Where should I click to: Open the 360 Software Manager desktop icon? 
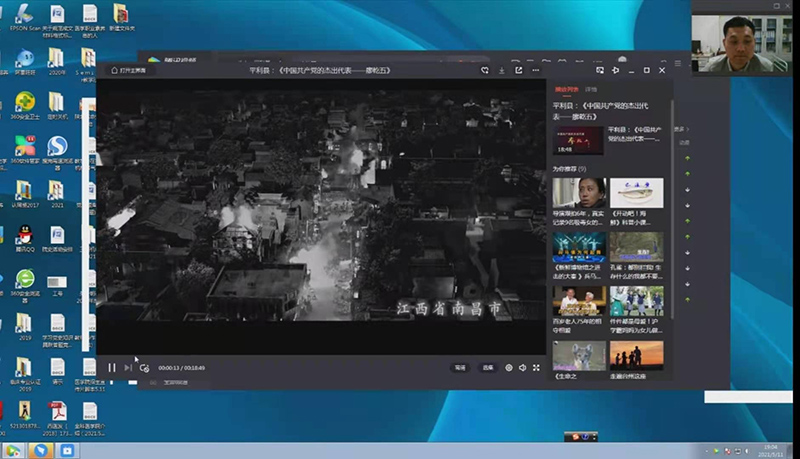click(x=24, y=149)
